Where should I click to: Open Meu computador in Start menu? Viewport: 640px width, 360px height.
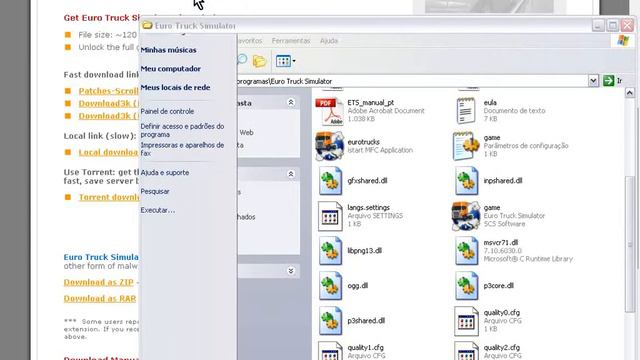(x=171, y=69)
